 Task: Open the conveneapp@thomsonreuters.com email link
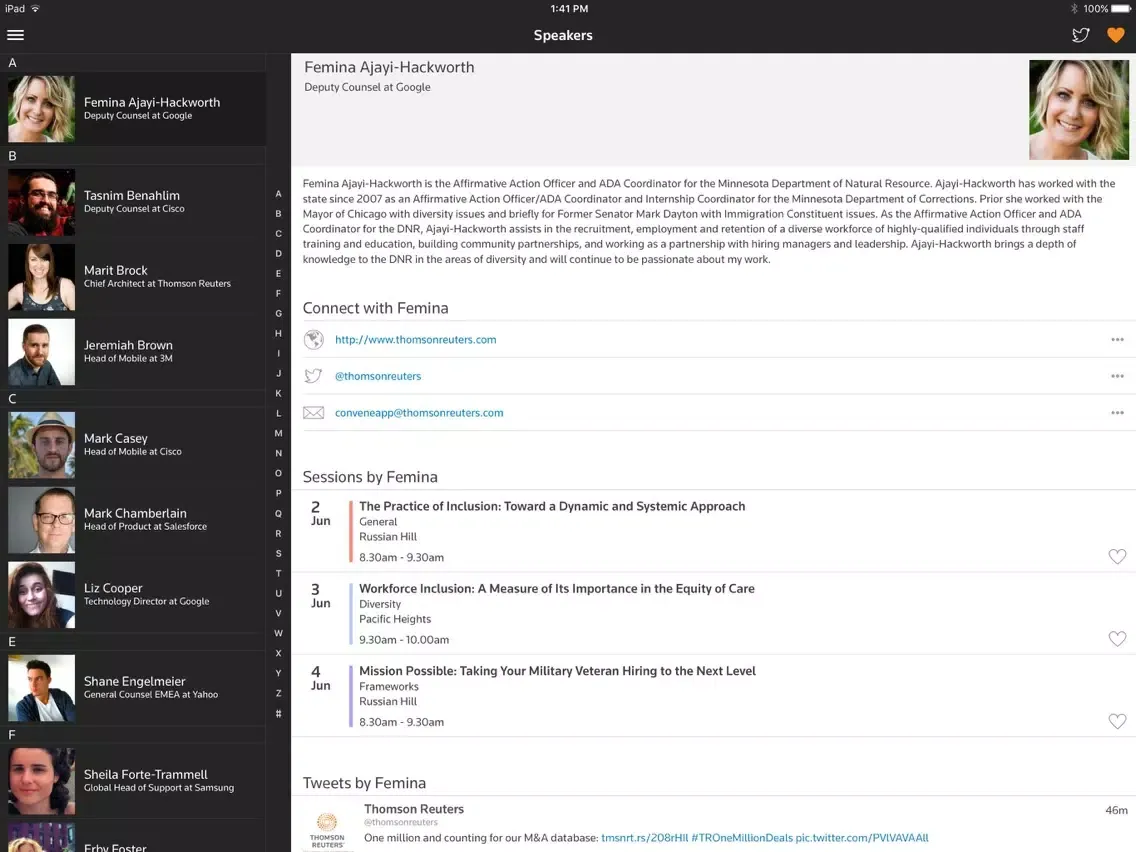pos(419,413)
